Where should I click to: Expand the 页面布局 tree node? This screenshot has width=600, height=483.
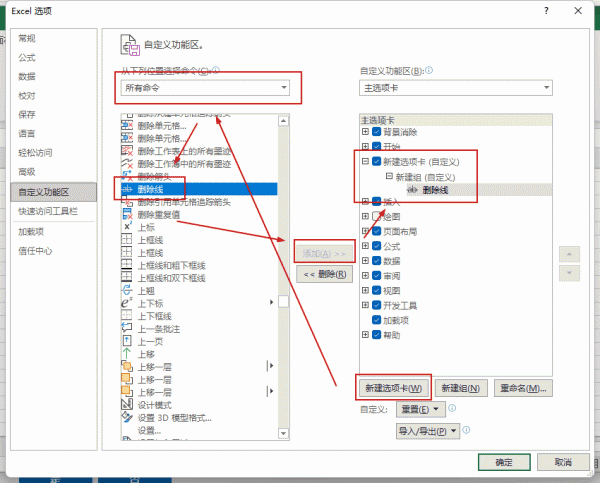366,230
